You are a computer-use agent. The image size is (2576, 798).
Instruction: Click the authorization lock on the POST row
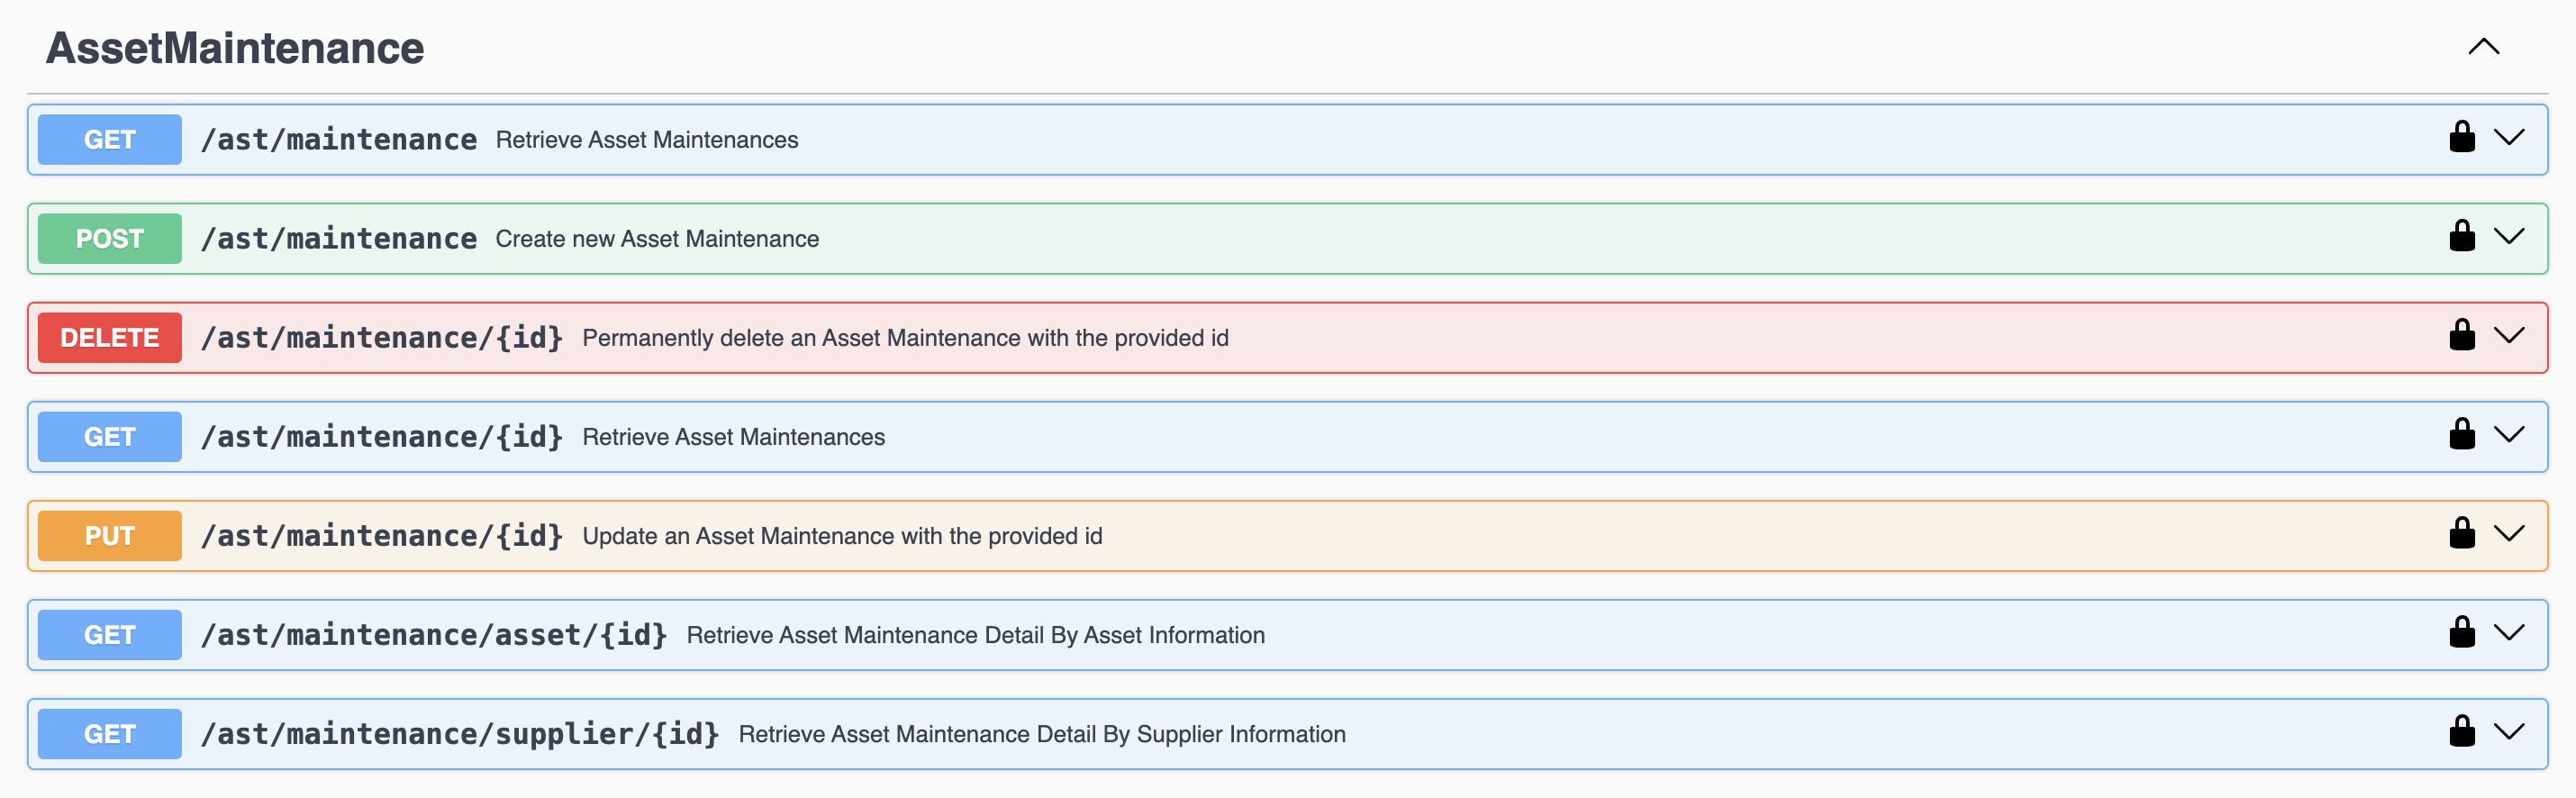[x=2462, y=236]
